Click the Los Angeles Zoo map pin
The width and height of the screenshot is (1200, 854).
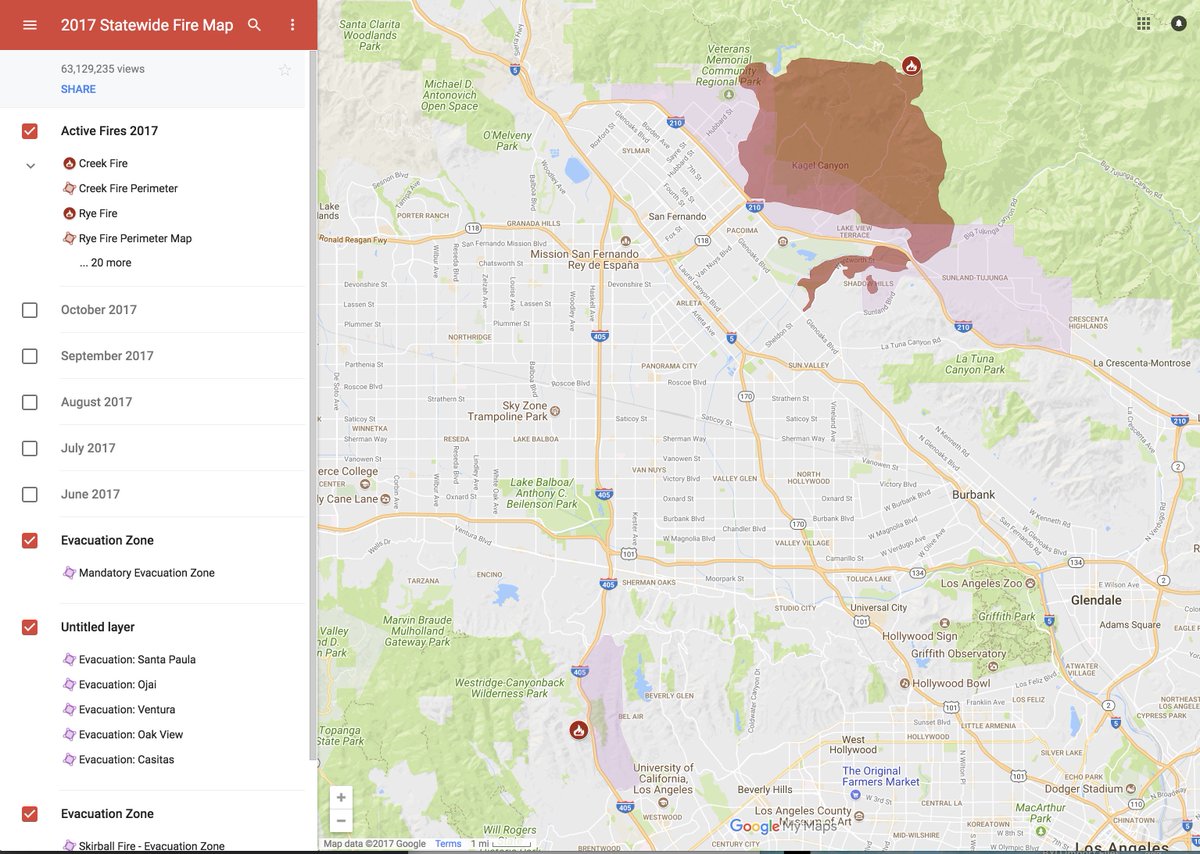1030,583
